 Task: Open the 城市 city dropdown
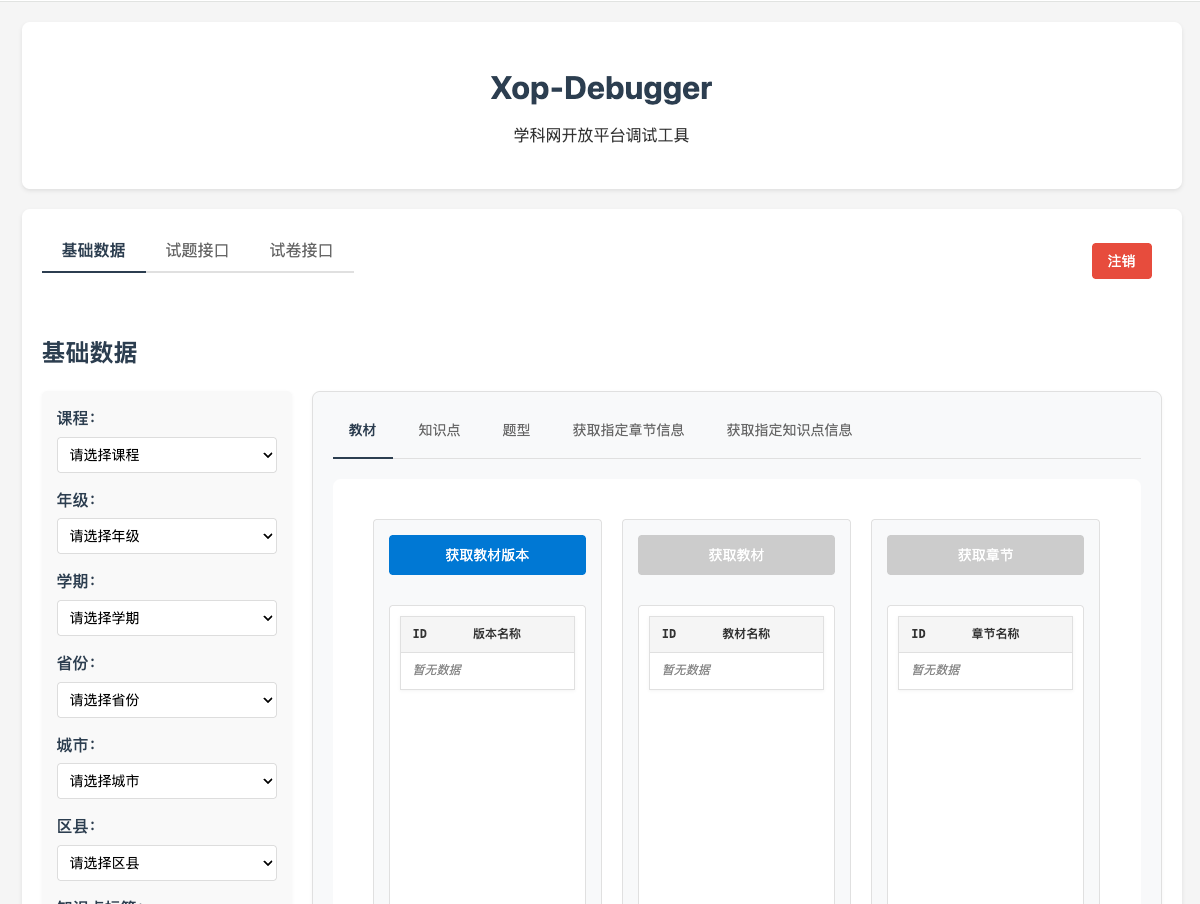pos(166,781)
